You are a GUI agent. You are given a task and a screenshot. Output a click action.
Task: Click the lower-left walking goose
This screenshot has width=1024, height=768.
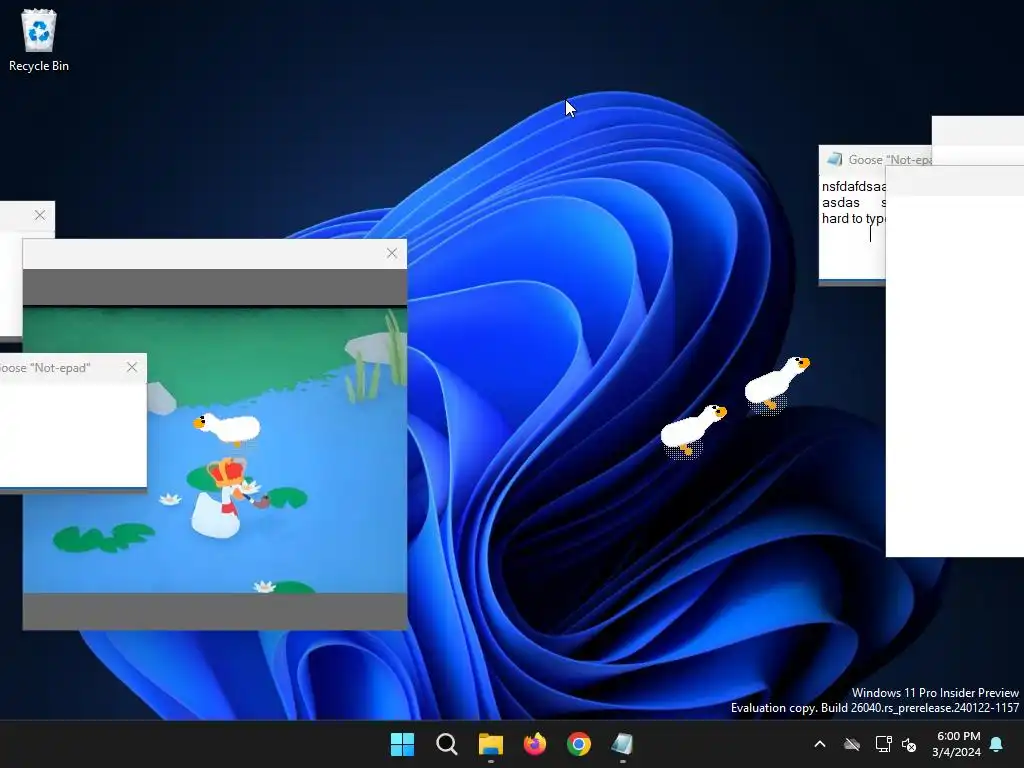click(692, 431)
